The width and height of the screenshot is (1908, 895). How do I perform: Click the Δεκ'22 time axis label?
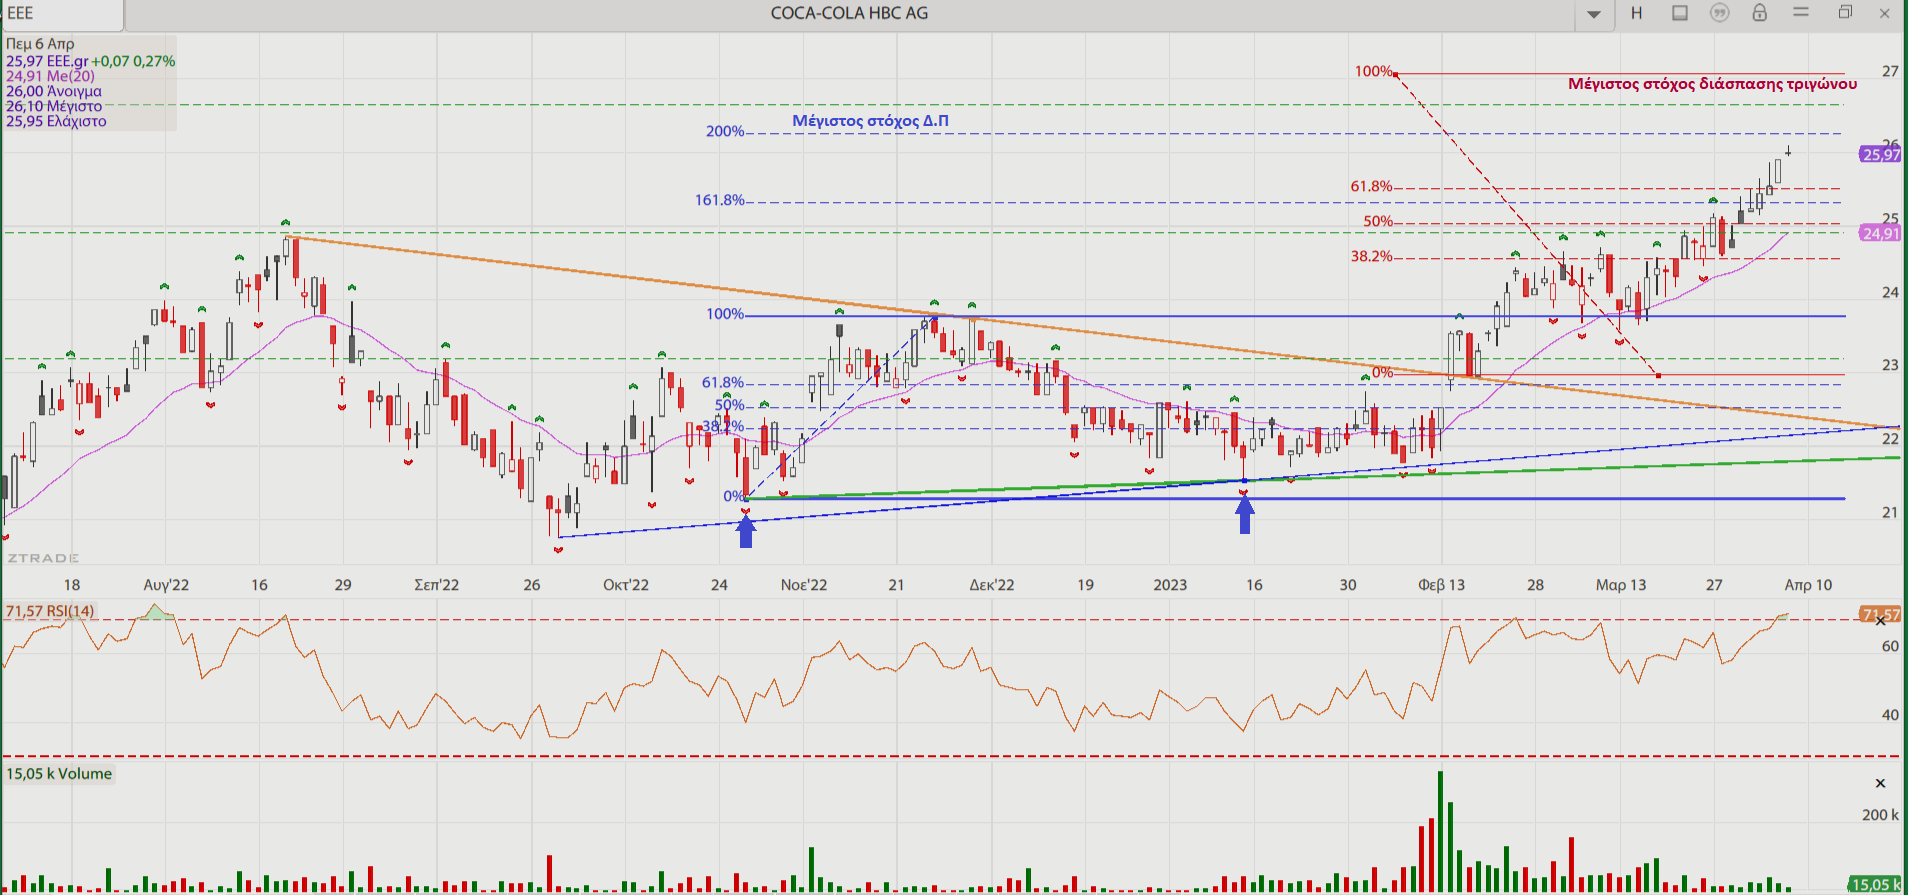[992, 585]
